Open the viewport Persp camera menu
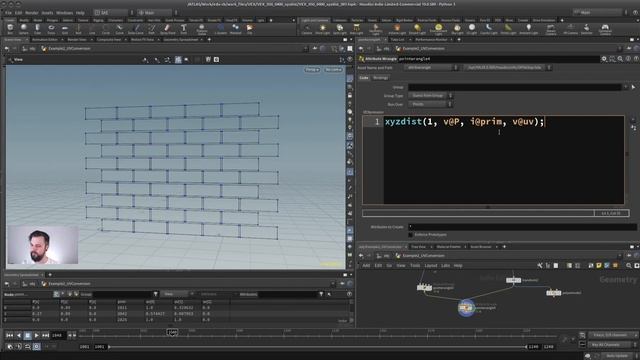This screenshot has height=360, width=640. tap(312, 70)
